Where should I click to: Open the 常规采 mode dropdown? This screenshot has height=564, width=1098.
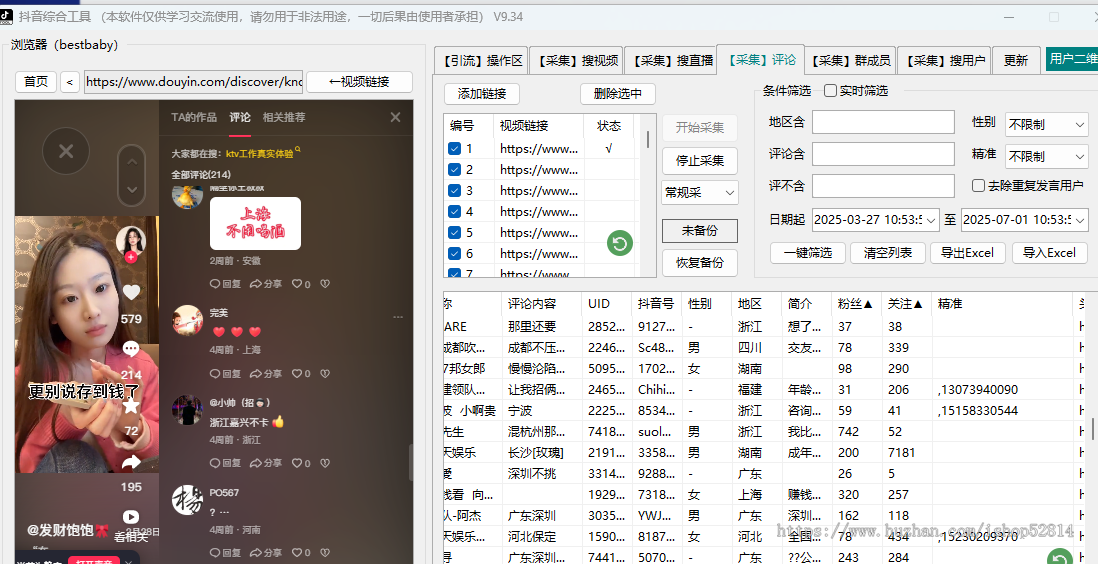[x=700, y=192]
